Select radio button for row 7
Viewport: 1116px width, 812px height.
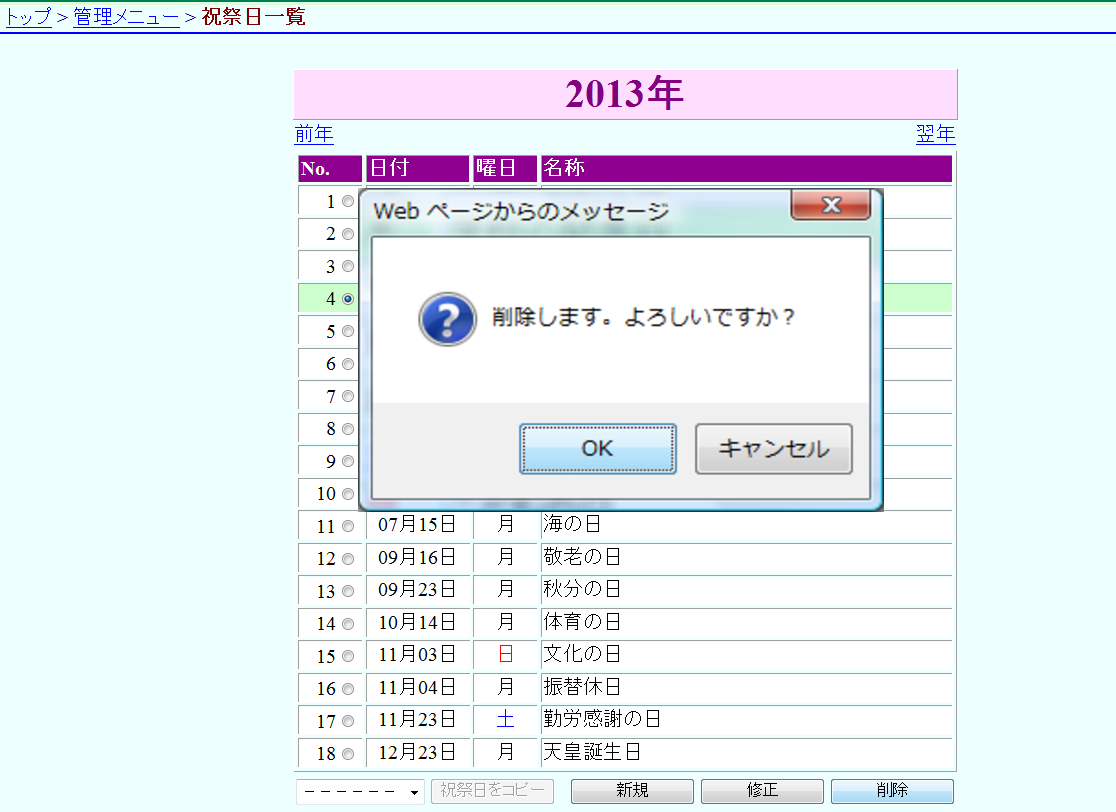pyautogui.click(x=348, y=396)
